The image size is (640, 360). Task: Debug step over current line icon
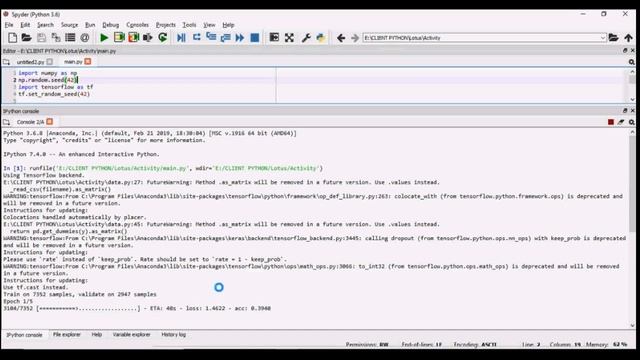coord(196,38)
